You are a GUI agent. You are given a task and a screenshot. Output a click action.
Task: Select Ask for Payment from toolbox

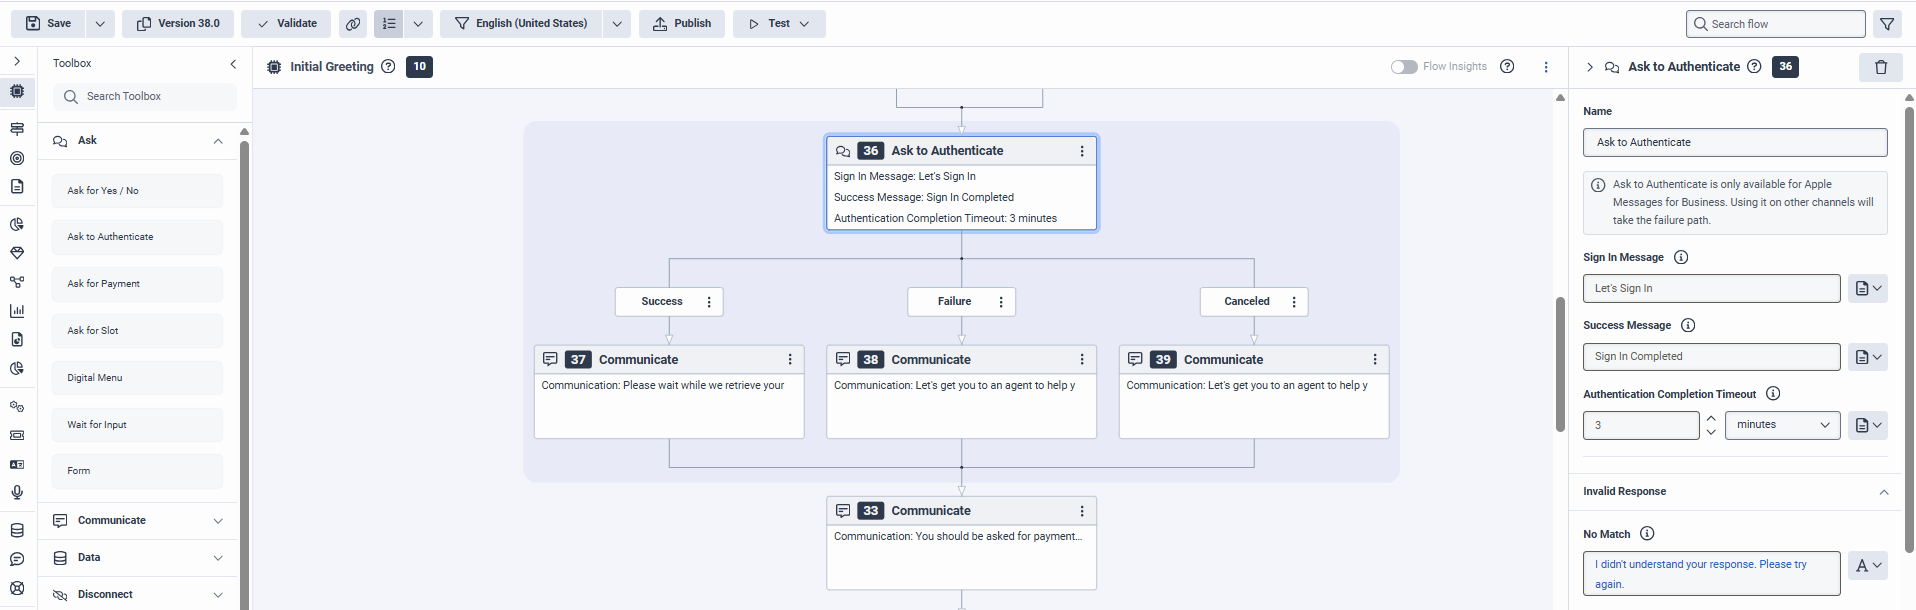pyautogui.click(x=137, y=284)
